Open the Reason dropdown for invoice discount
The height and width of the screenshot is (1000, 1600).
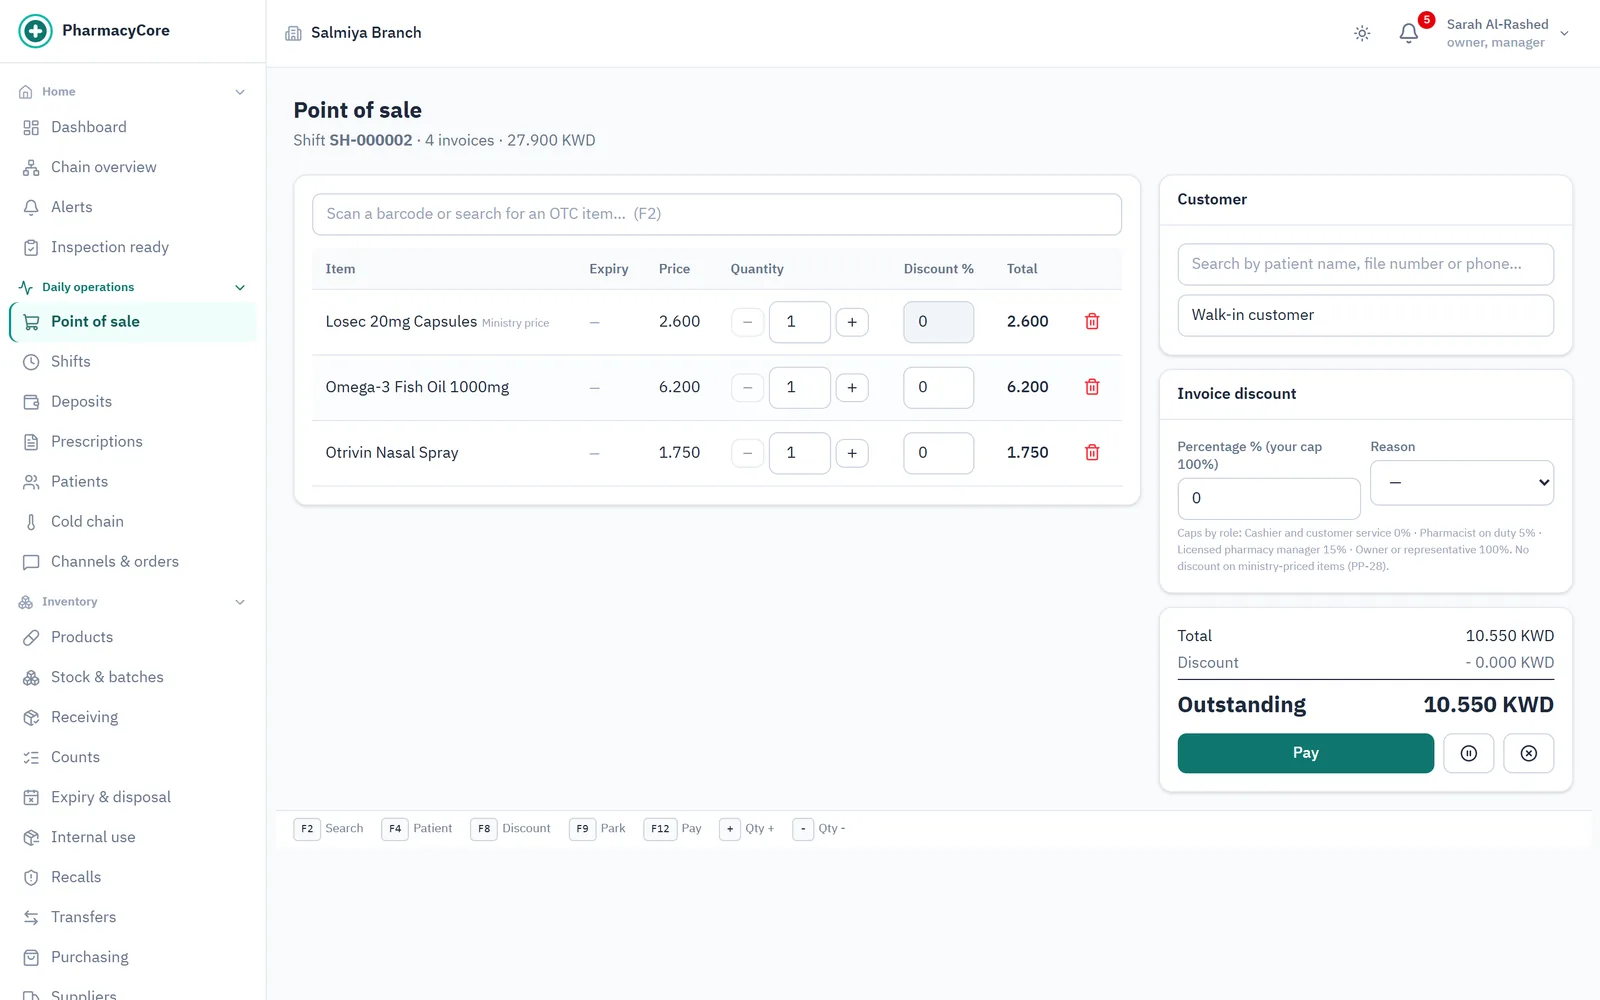1461,483
